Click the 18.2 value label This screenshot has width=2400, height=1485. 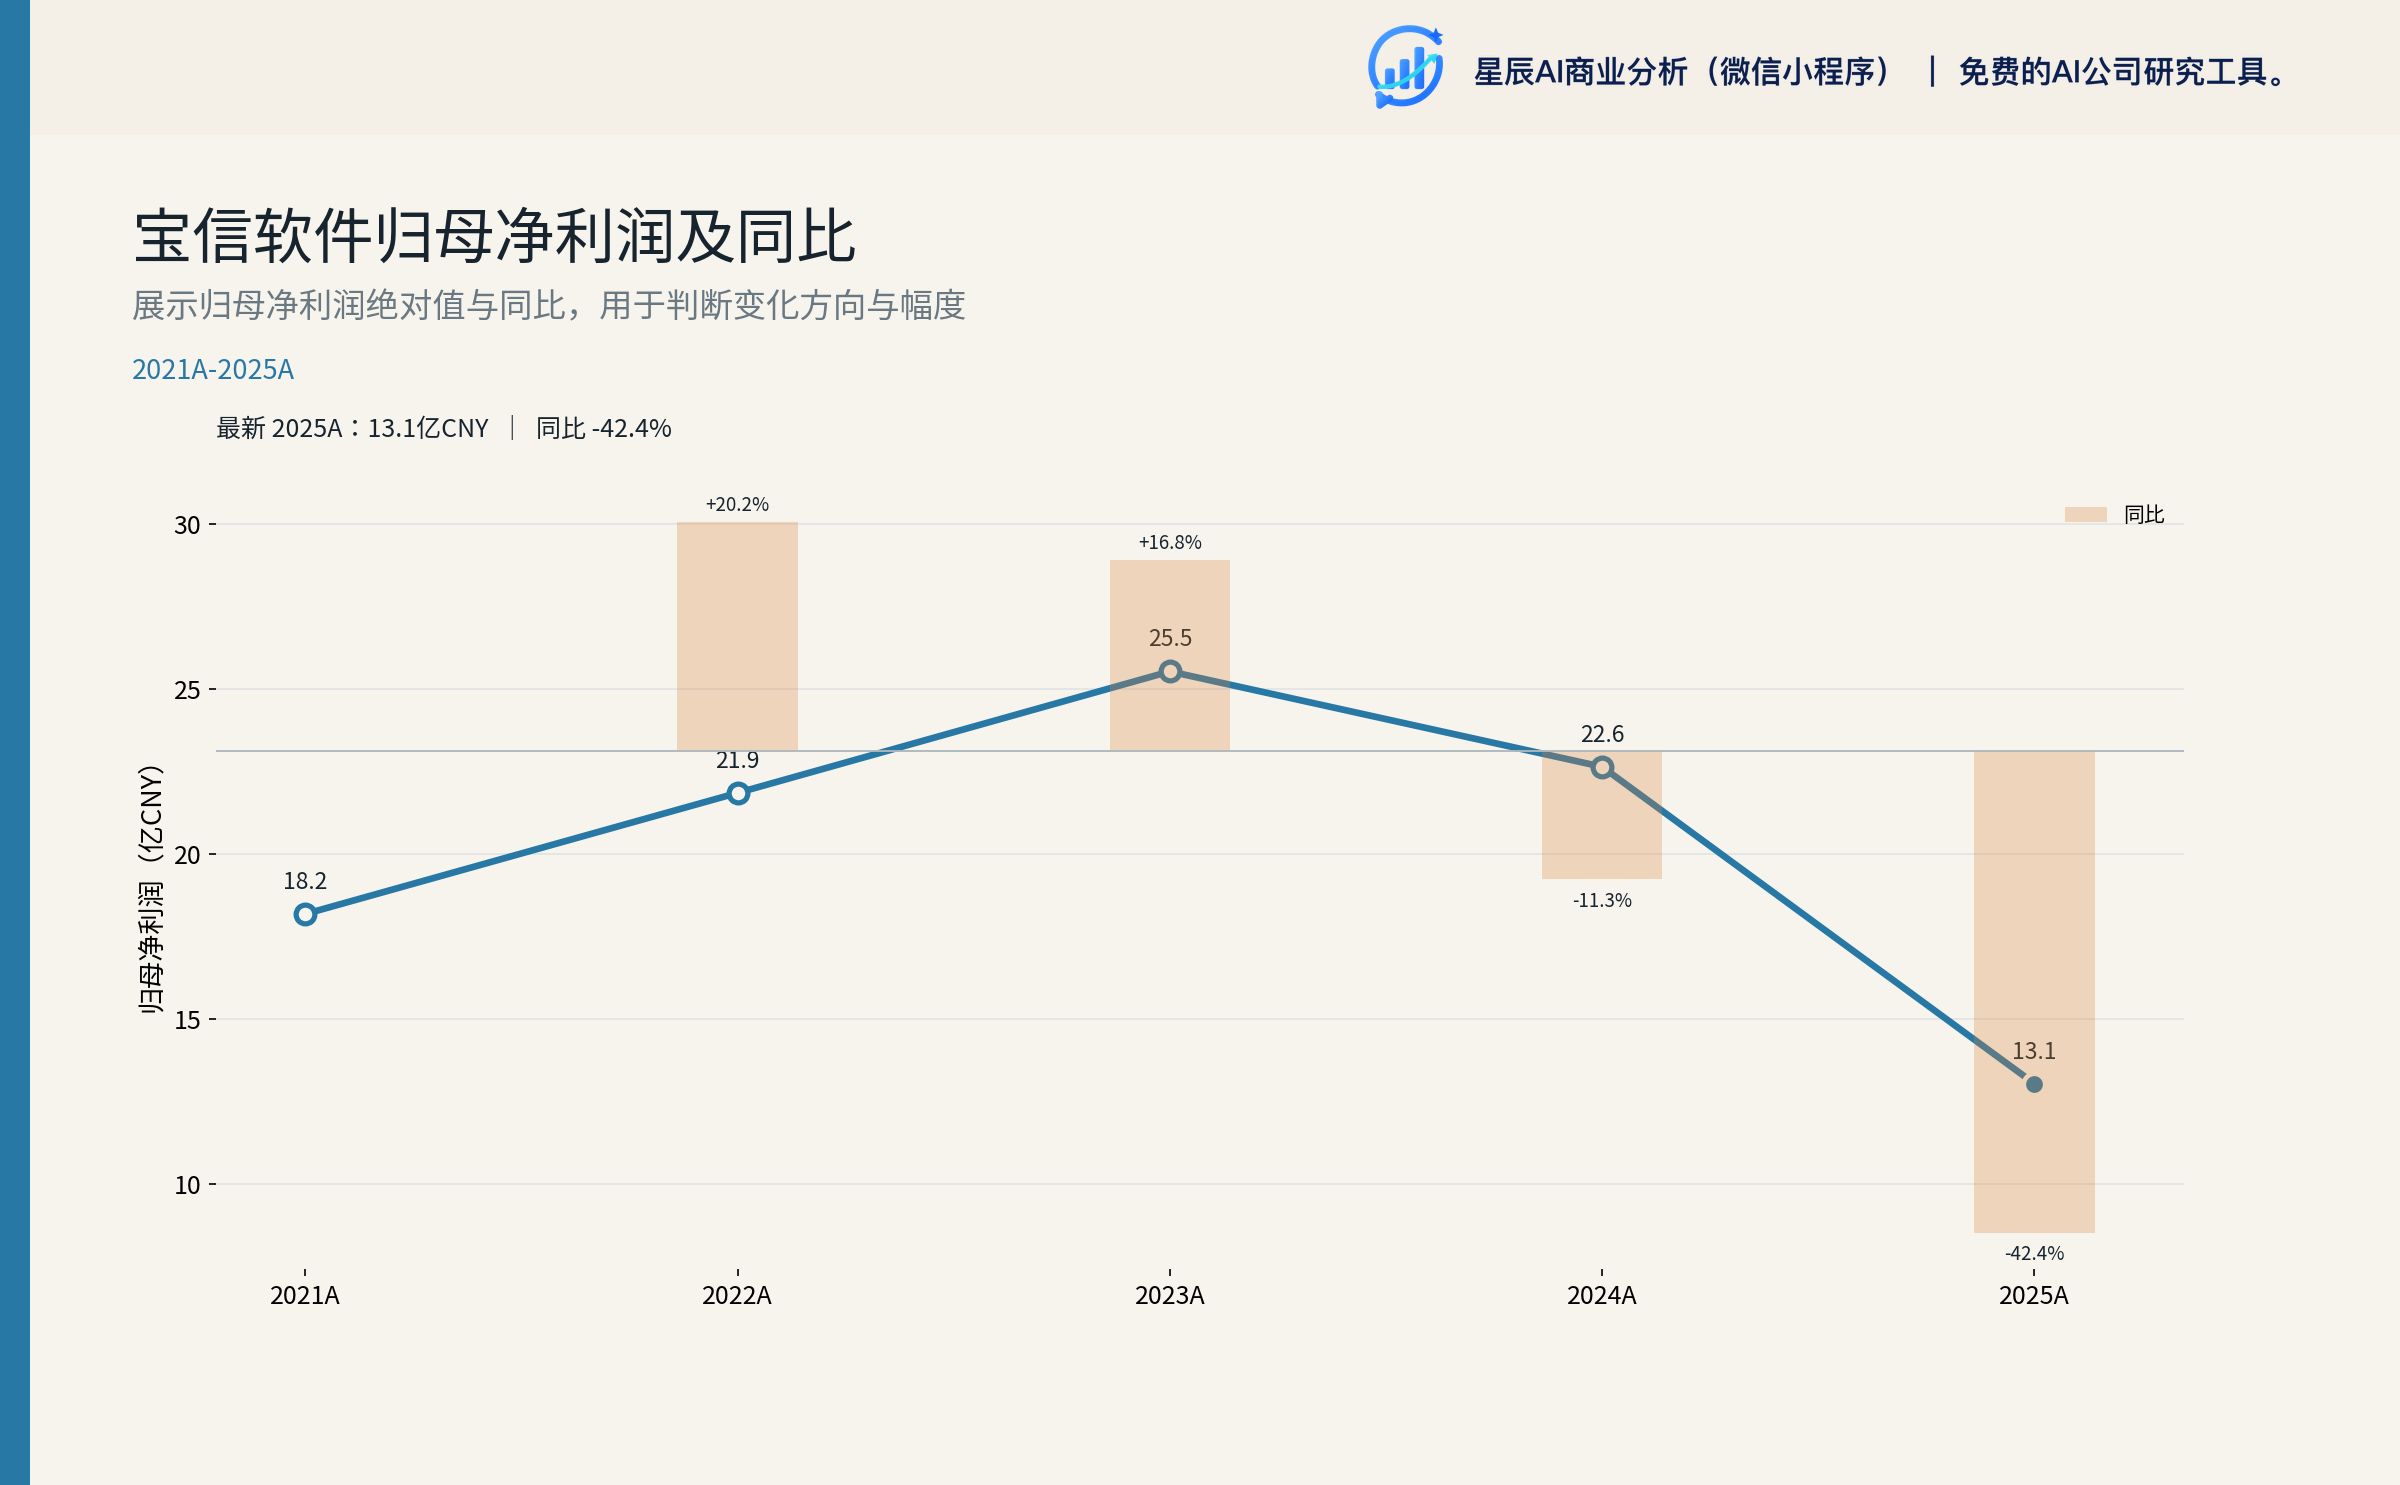coord(305,881)
